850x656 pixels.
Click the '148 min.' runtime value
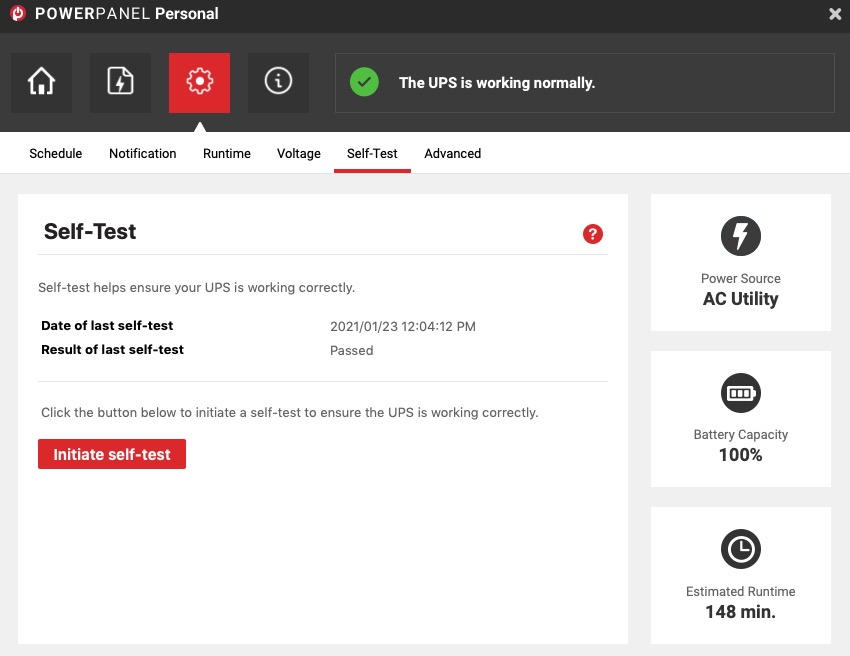click(x=740, y=612)
